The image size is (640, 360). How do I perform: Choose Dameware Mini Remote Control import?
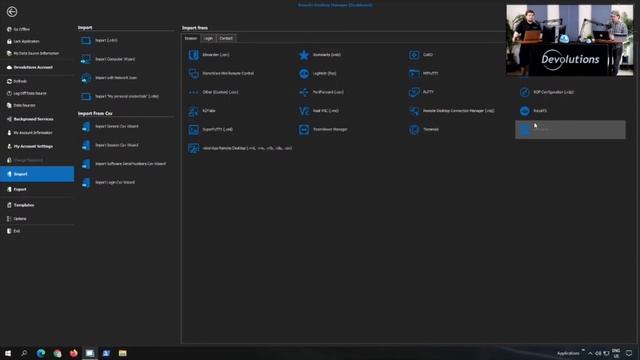coord(221,73)
